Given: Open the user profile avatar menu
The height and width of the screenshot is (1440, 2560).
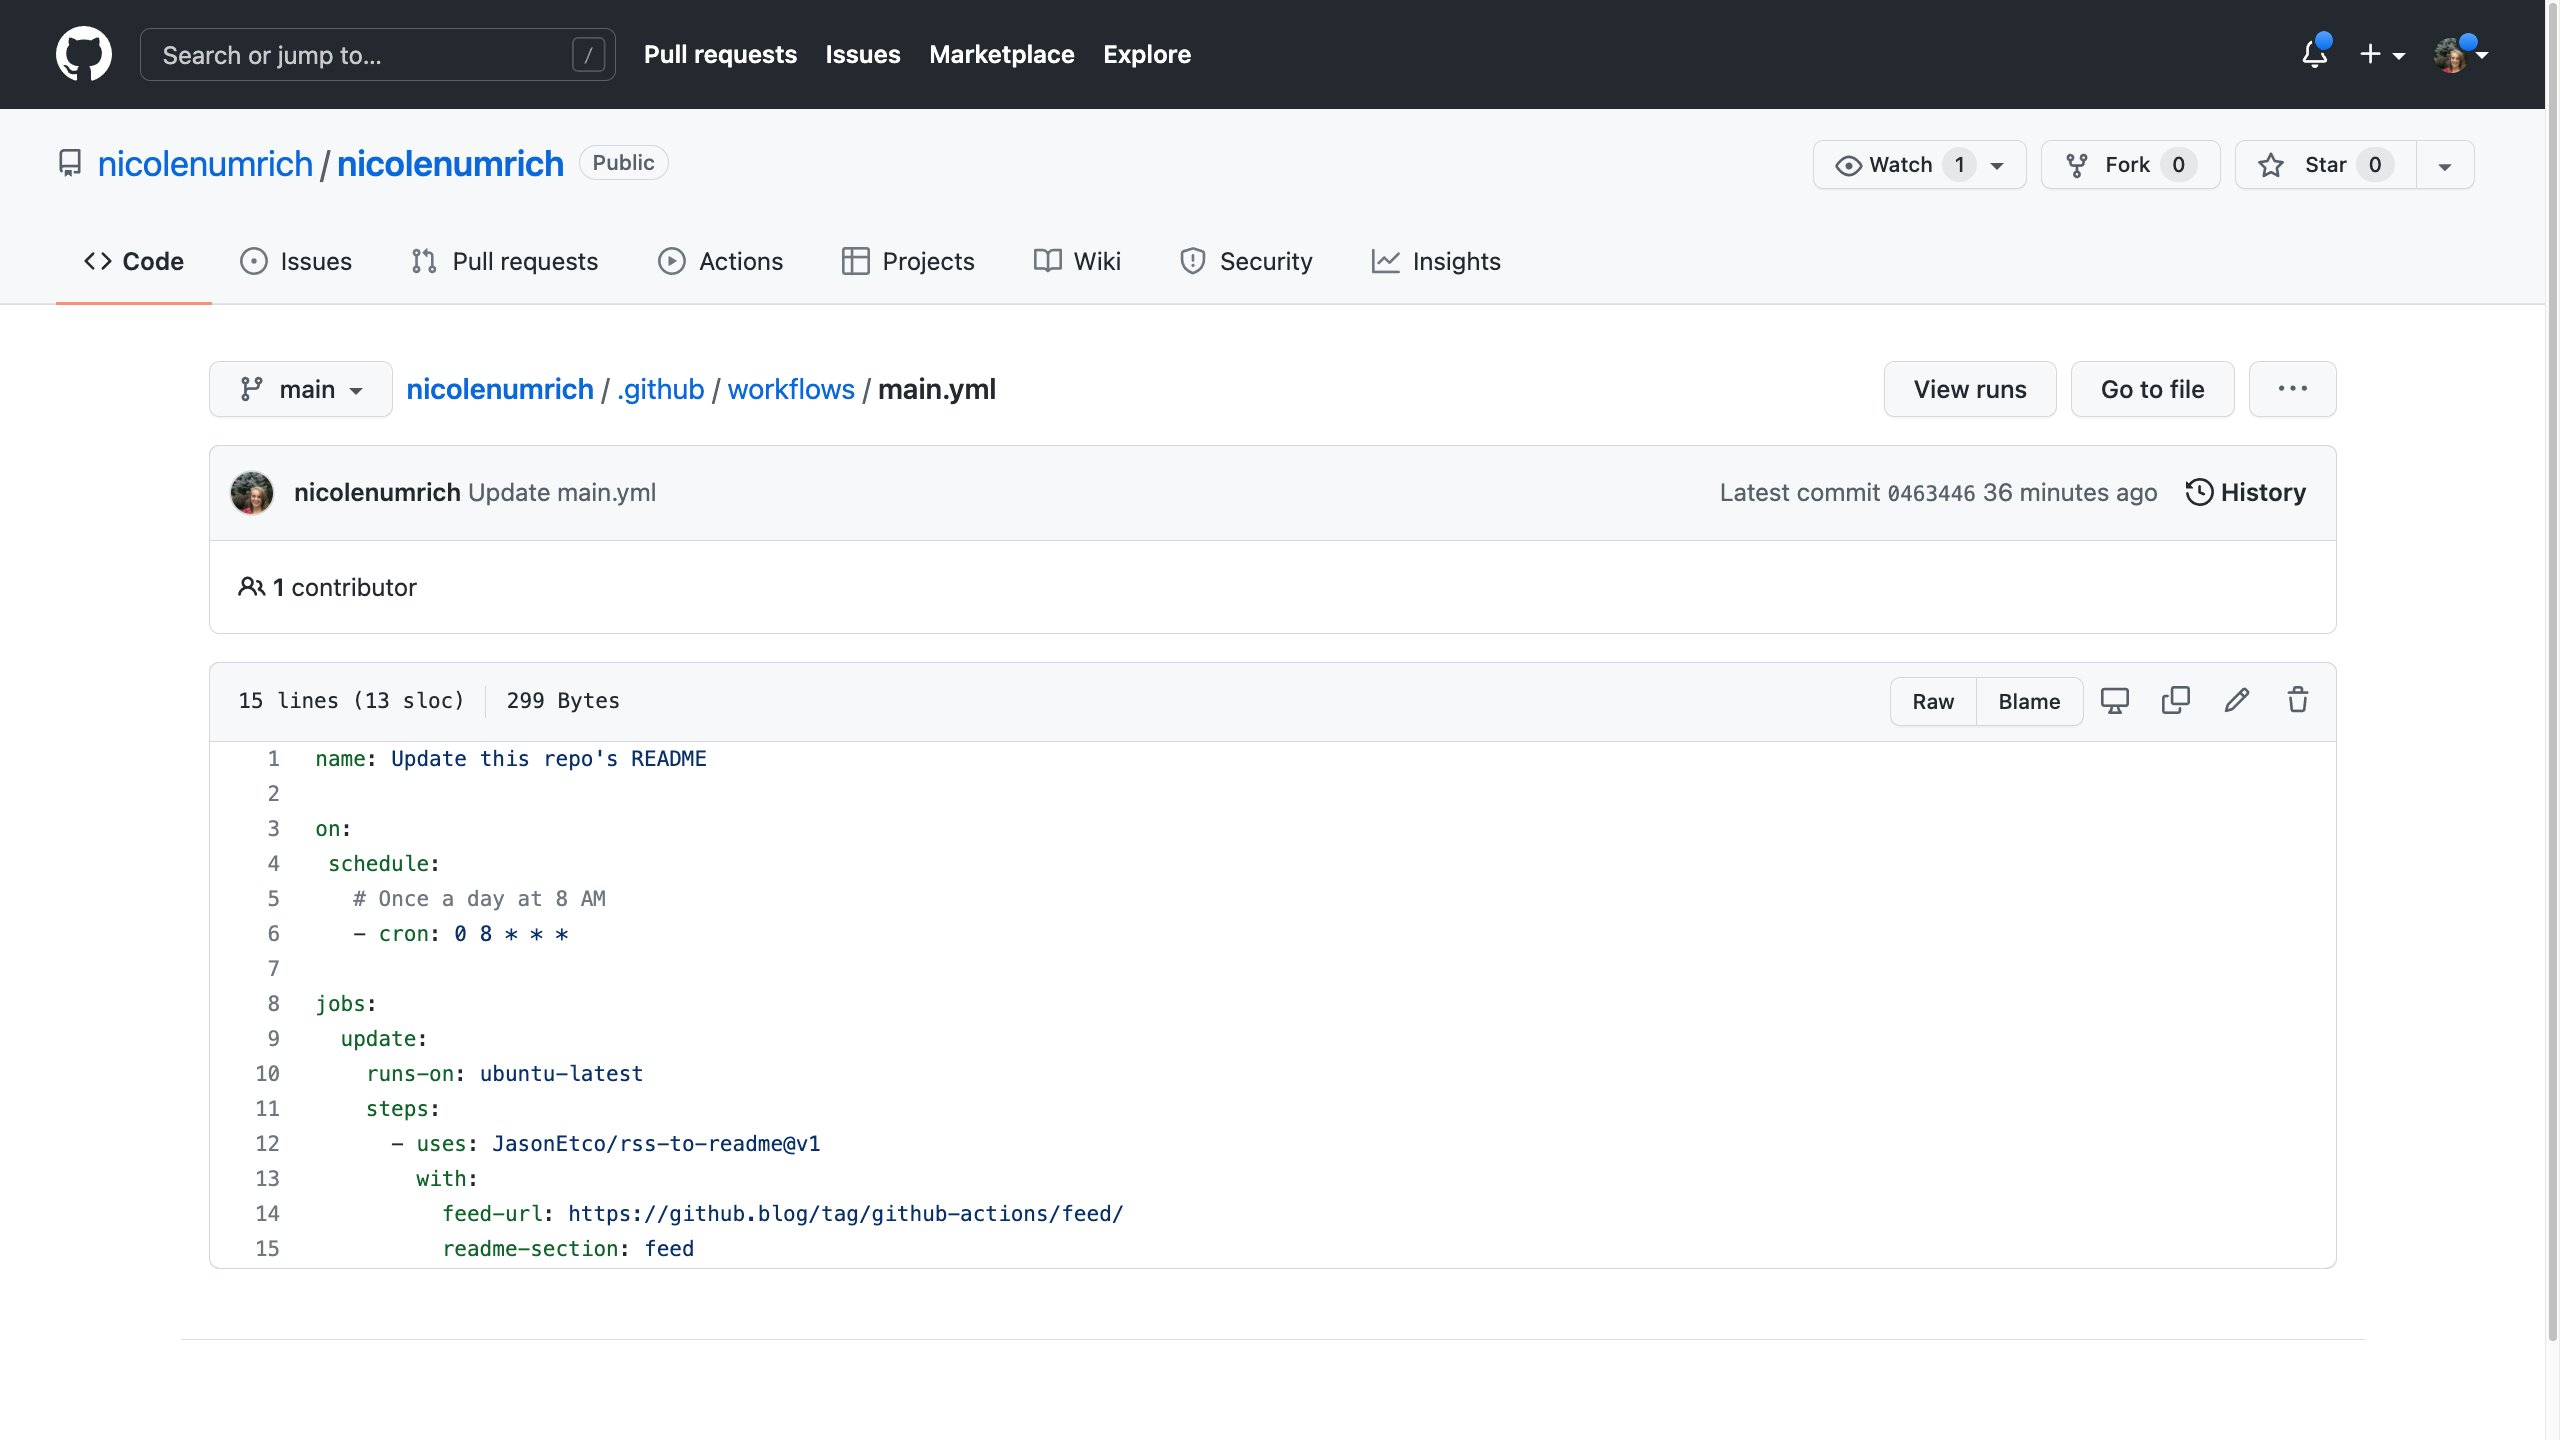Looking at the screenshot, I should [x=2460, y=54].
